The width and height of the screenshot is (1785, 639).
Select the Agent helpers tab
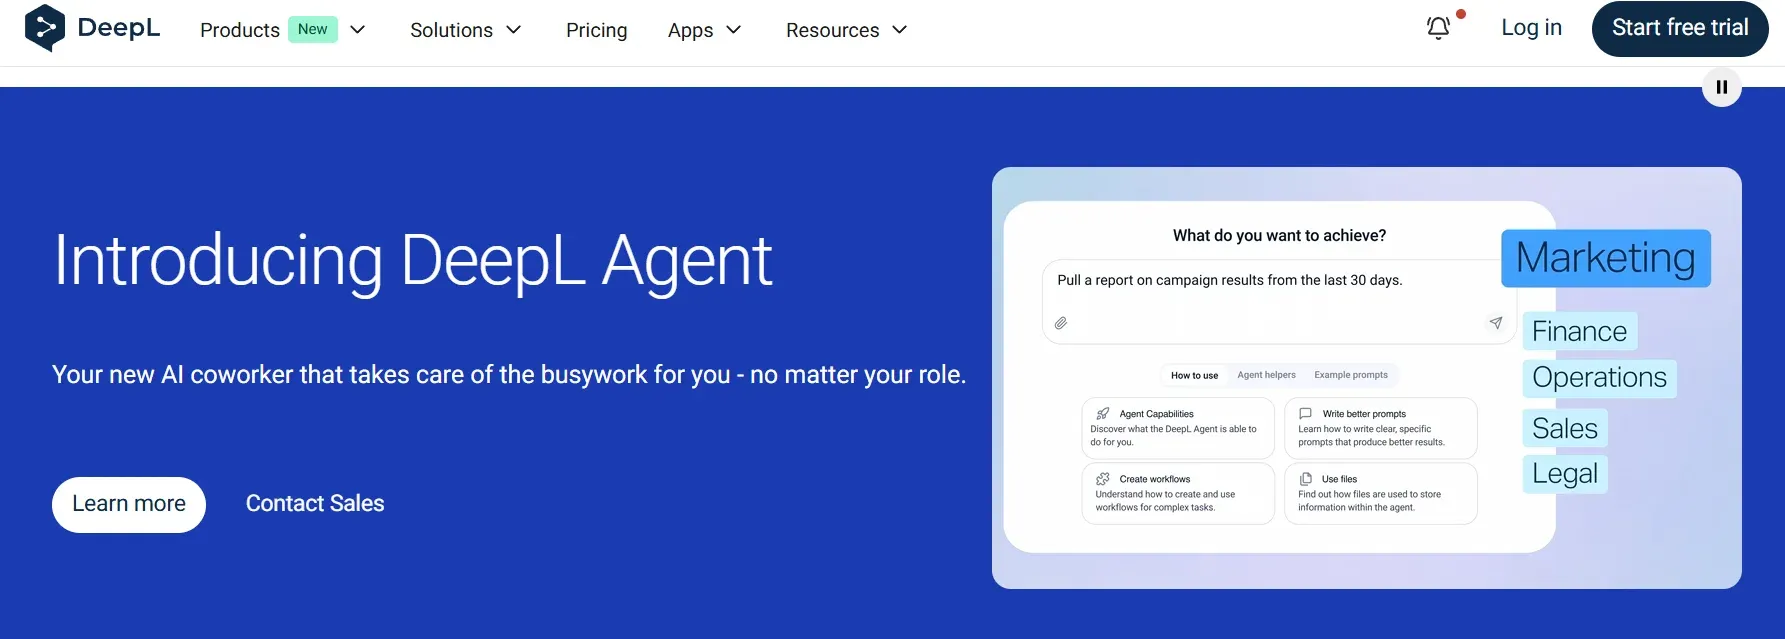pos(1266,375)
